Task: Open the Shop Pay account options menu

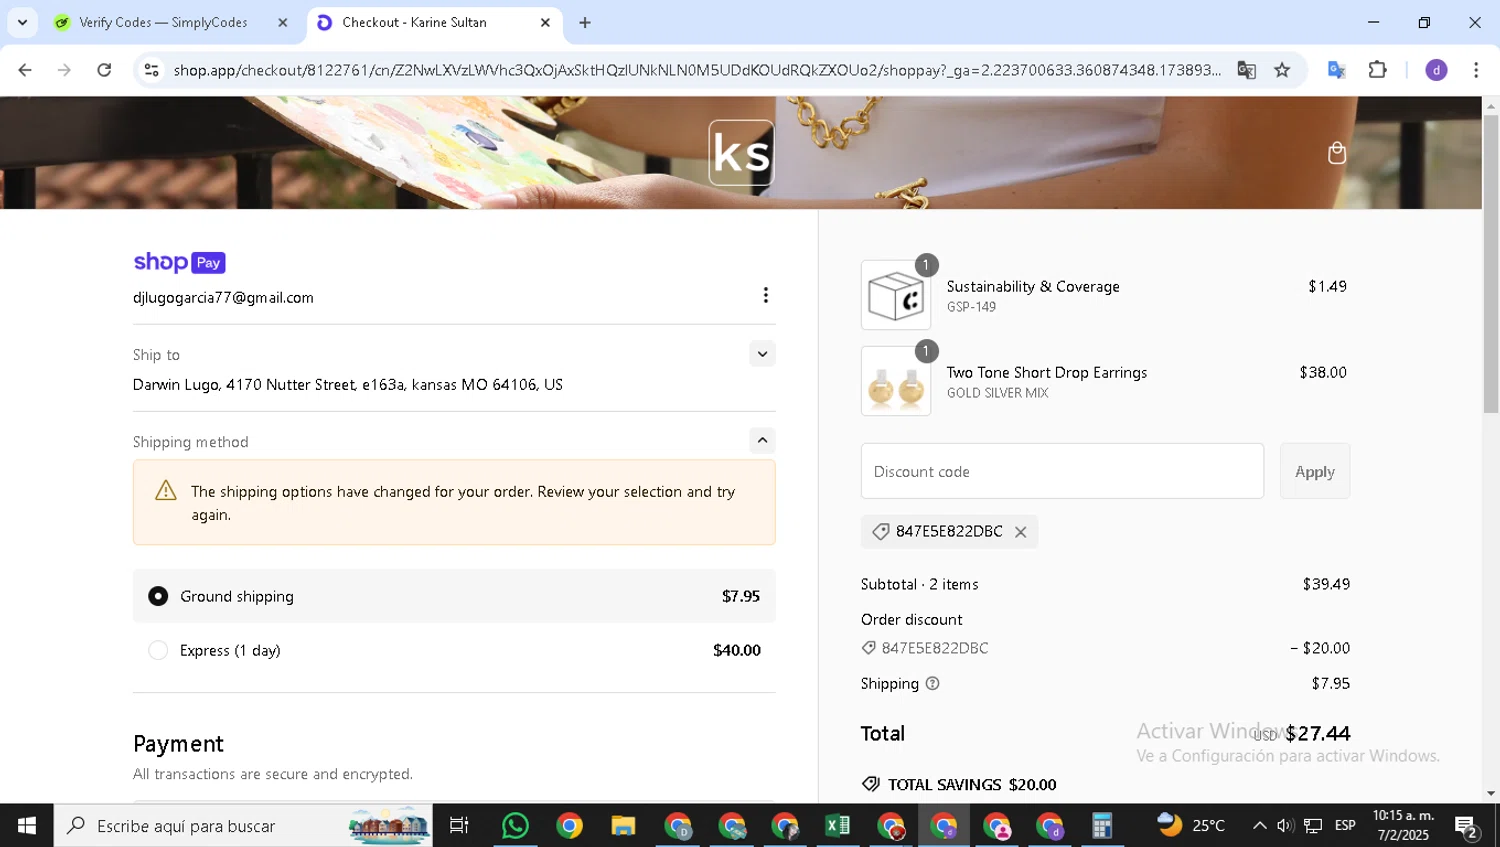Action: [765, 295]
